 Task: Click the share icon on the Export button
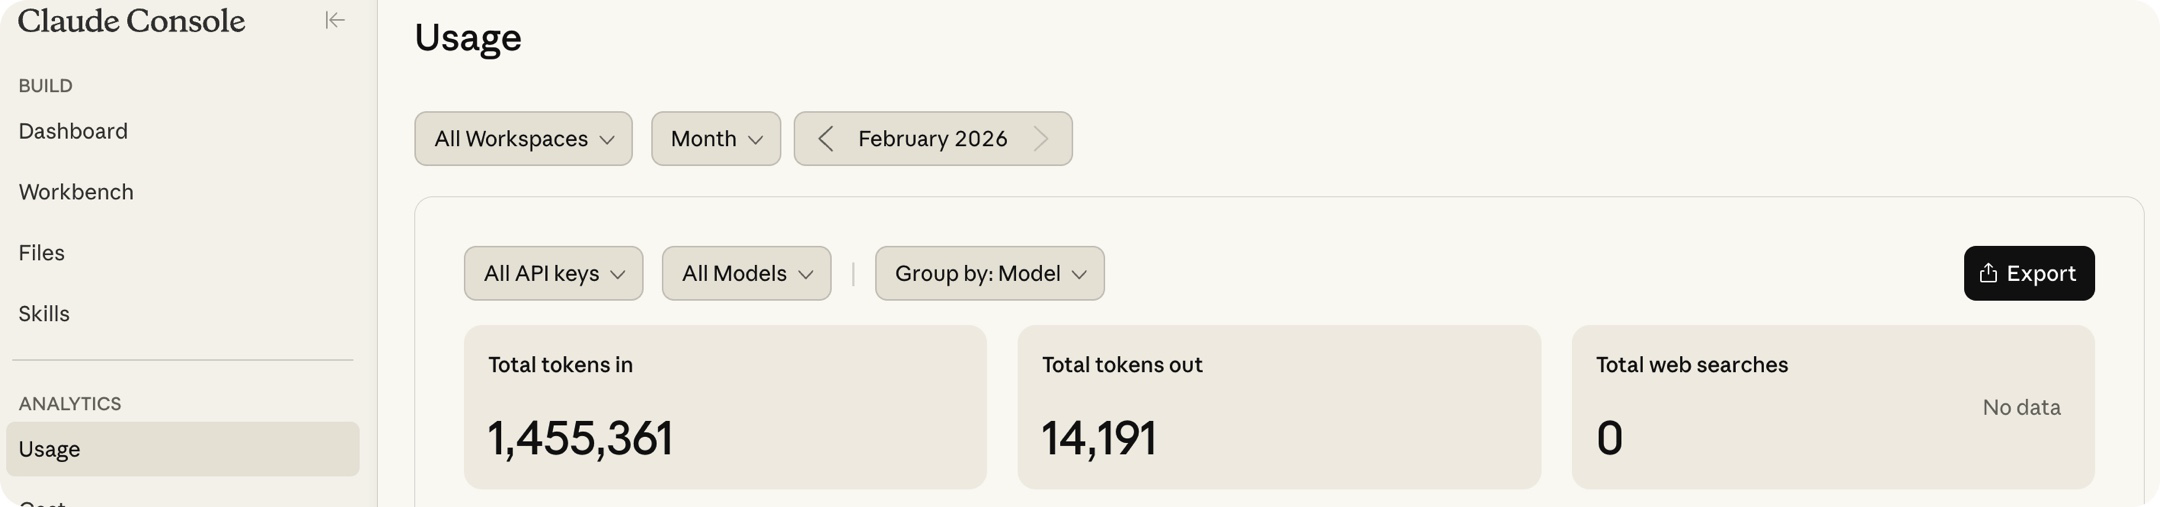pyautogui.click(x=1988, y=273)
